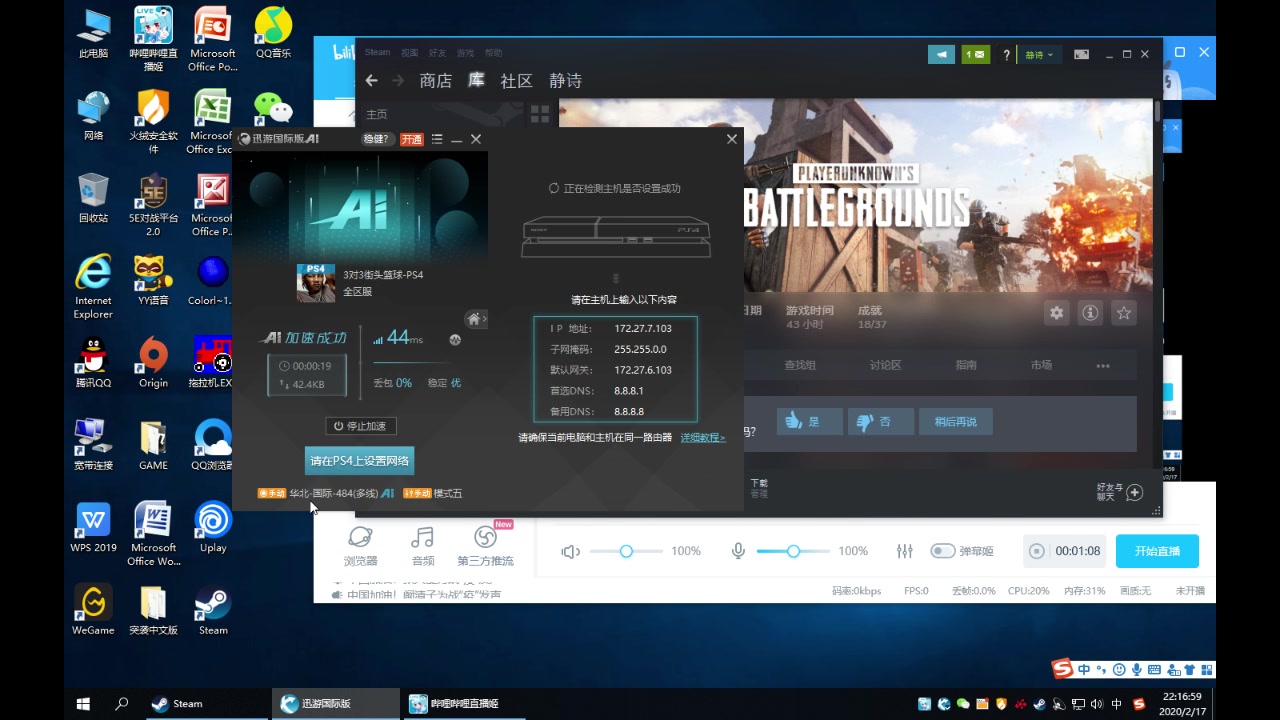The image size is (1280, 720).
Task: Switch to 哔哩哔哩直播姬 on the taskbar
Action: click(465, 703)
